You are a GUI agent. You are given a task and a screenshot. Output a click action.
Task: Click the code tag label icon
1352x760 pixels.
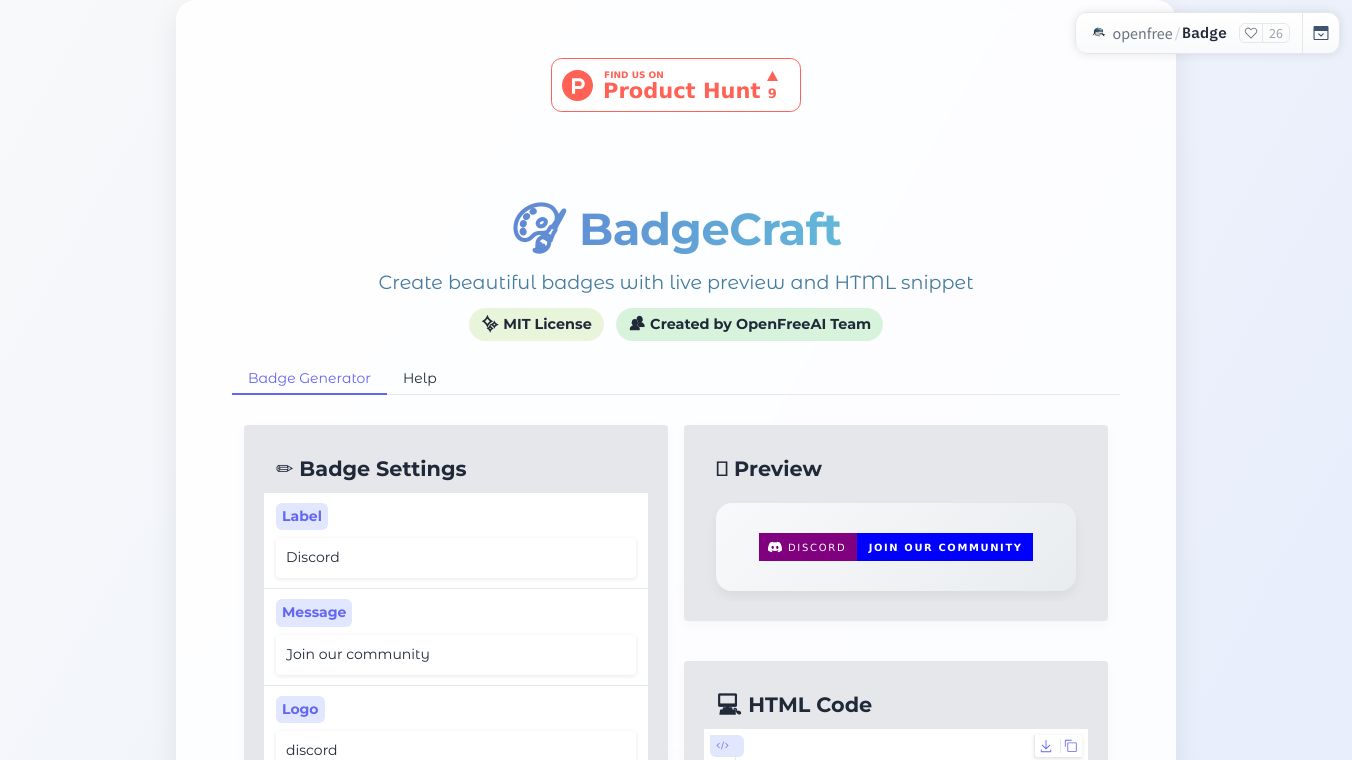click(723, 746)
